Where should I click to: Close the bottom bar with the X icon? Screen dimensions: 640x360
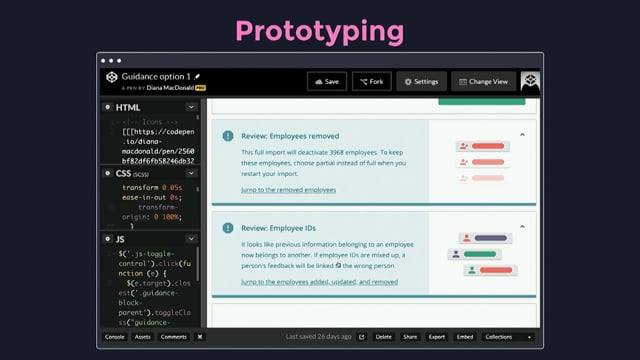click(200, 337)
